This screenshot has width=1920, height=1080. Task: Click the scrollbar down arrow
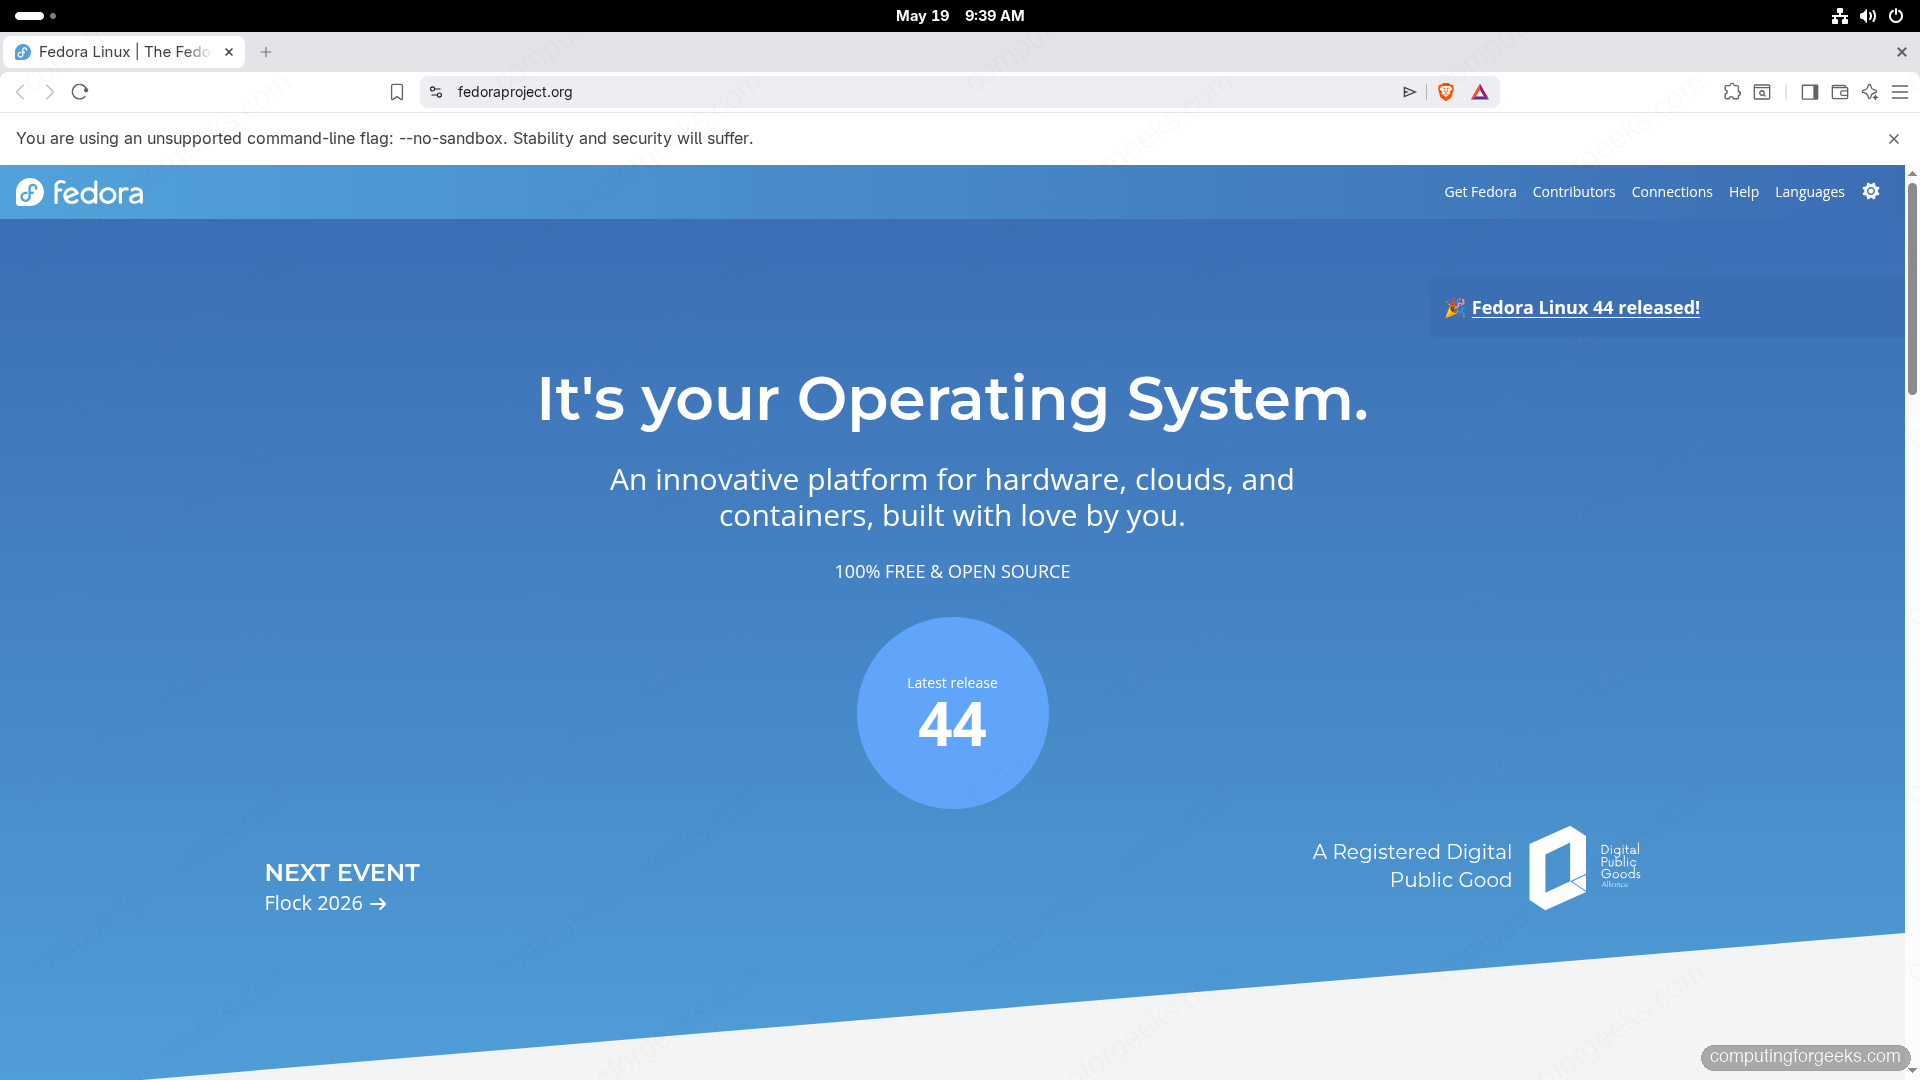coord(1912,1072)
